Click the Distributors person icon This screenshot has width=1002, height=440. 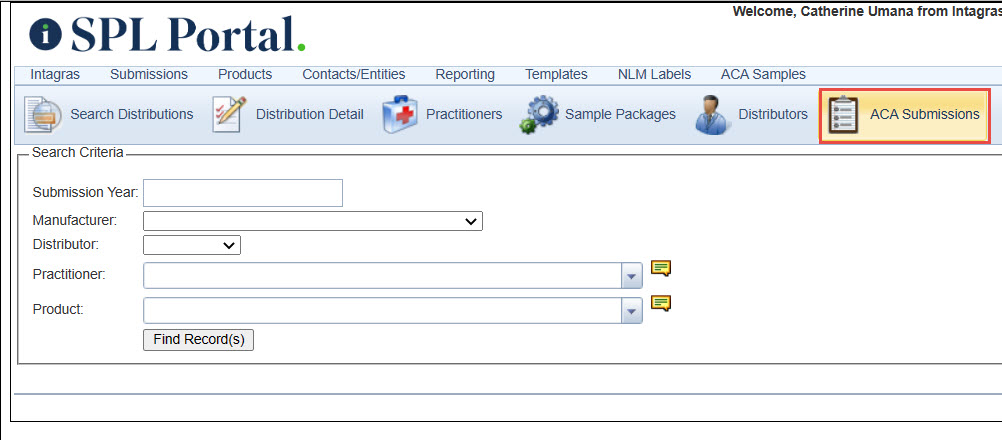click(x=712, y=115)
